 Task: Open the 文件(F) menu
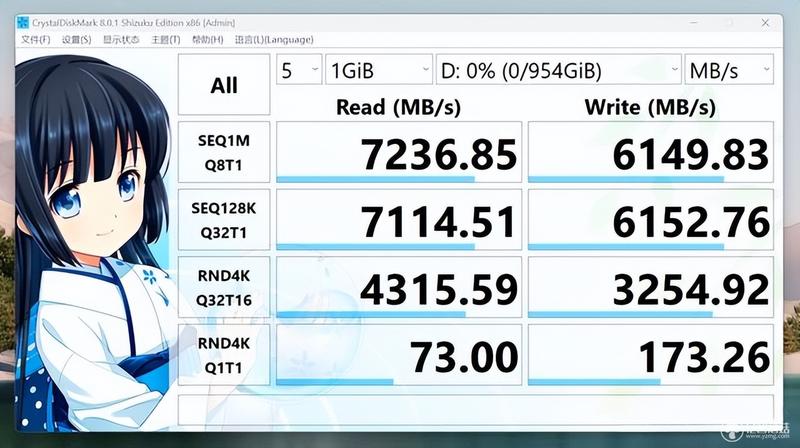pyautogui.click(x=35, y=40)
